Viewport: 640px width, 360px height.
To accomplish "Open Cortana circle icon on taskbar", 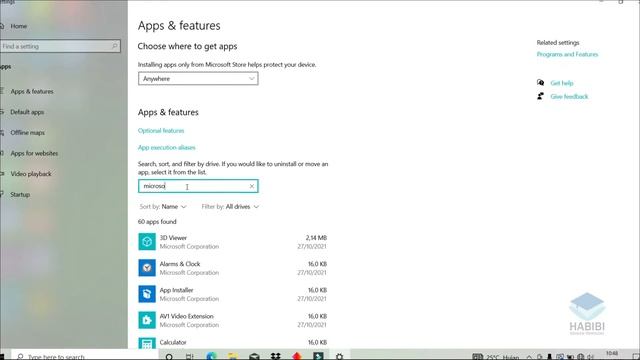I will 169,356.
